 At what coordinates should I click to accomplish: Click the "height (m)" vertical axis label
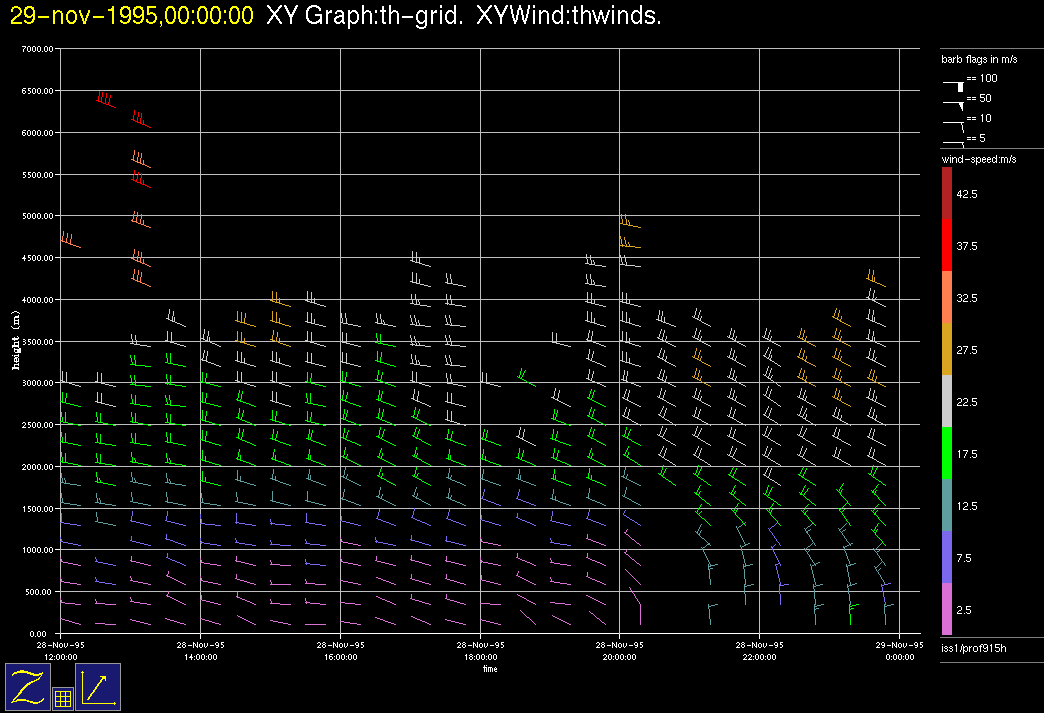click(16, 340)
